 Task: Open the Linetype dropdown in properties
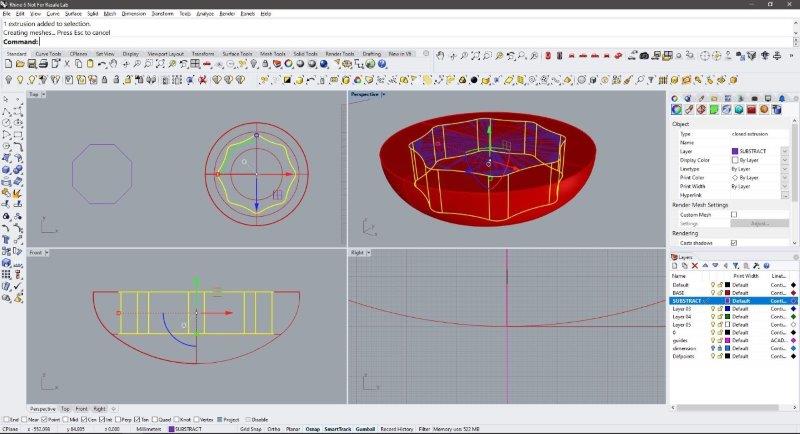(785, 169)
